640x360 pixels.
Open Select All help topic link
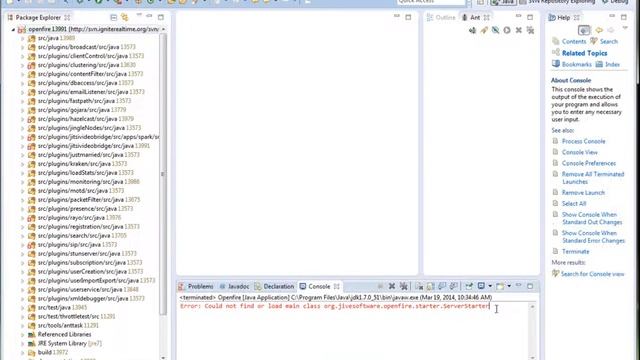tap(574, 203)
